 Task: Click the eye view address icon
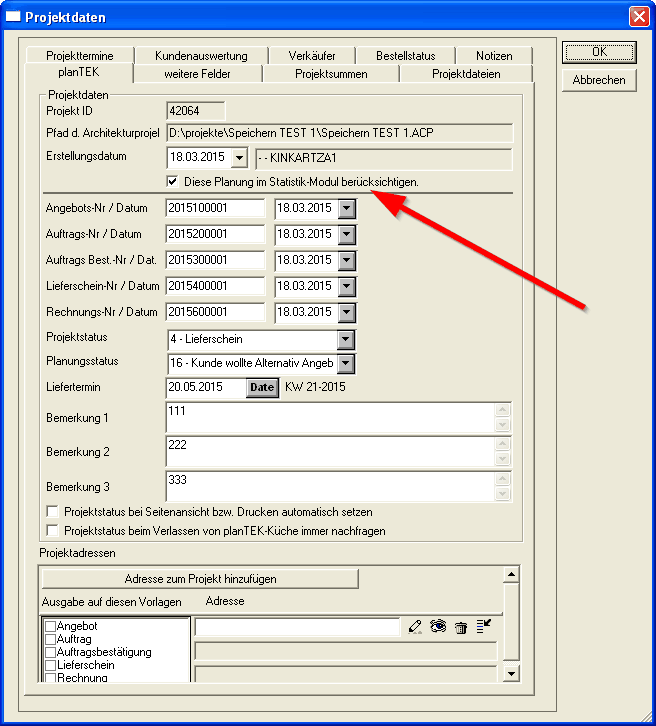pyautogui.click(x=438, y=627)
